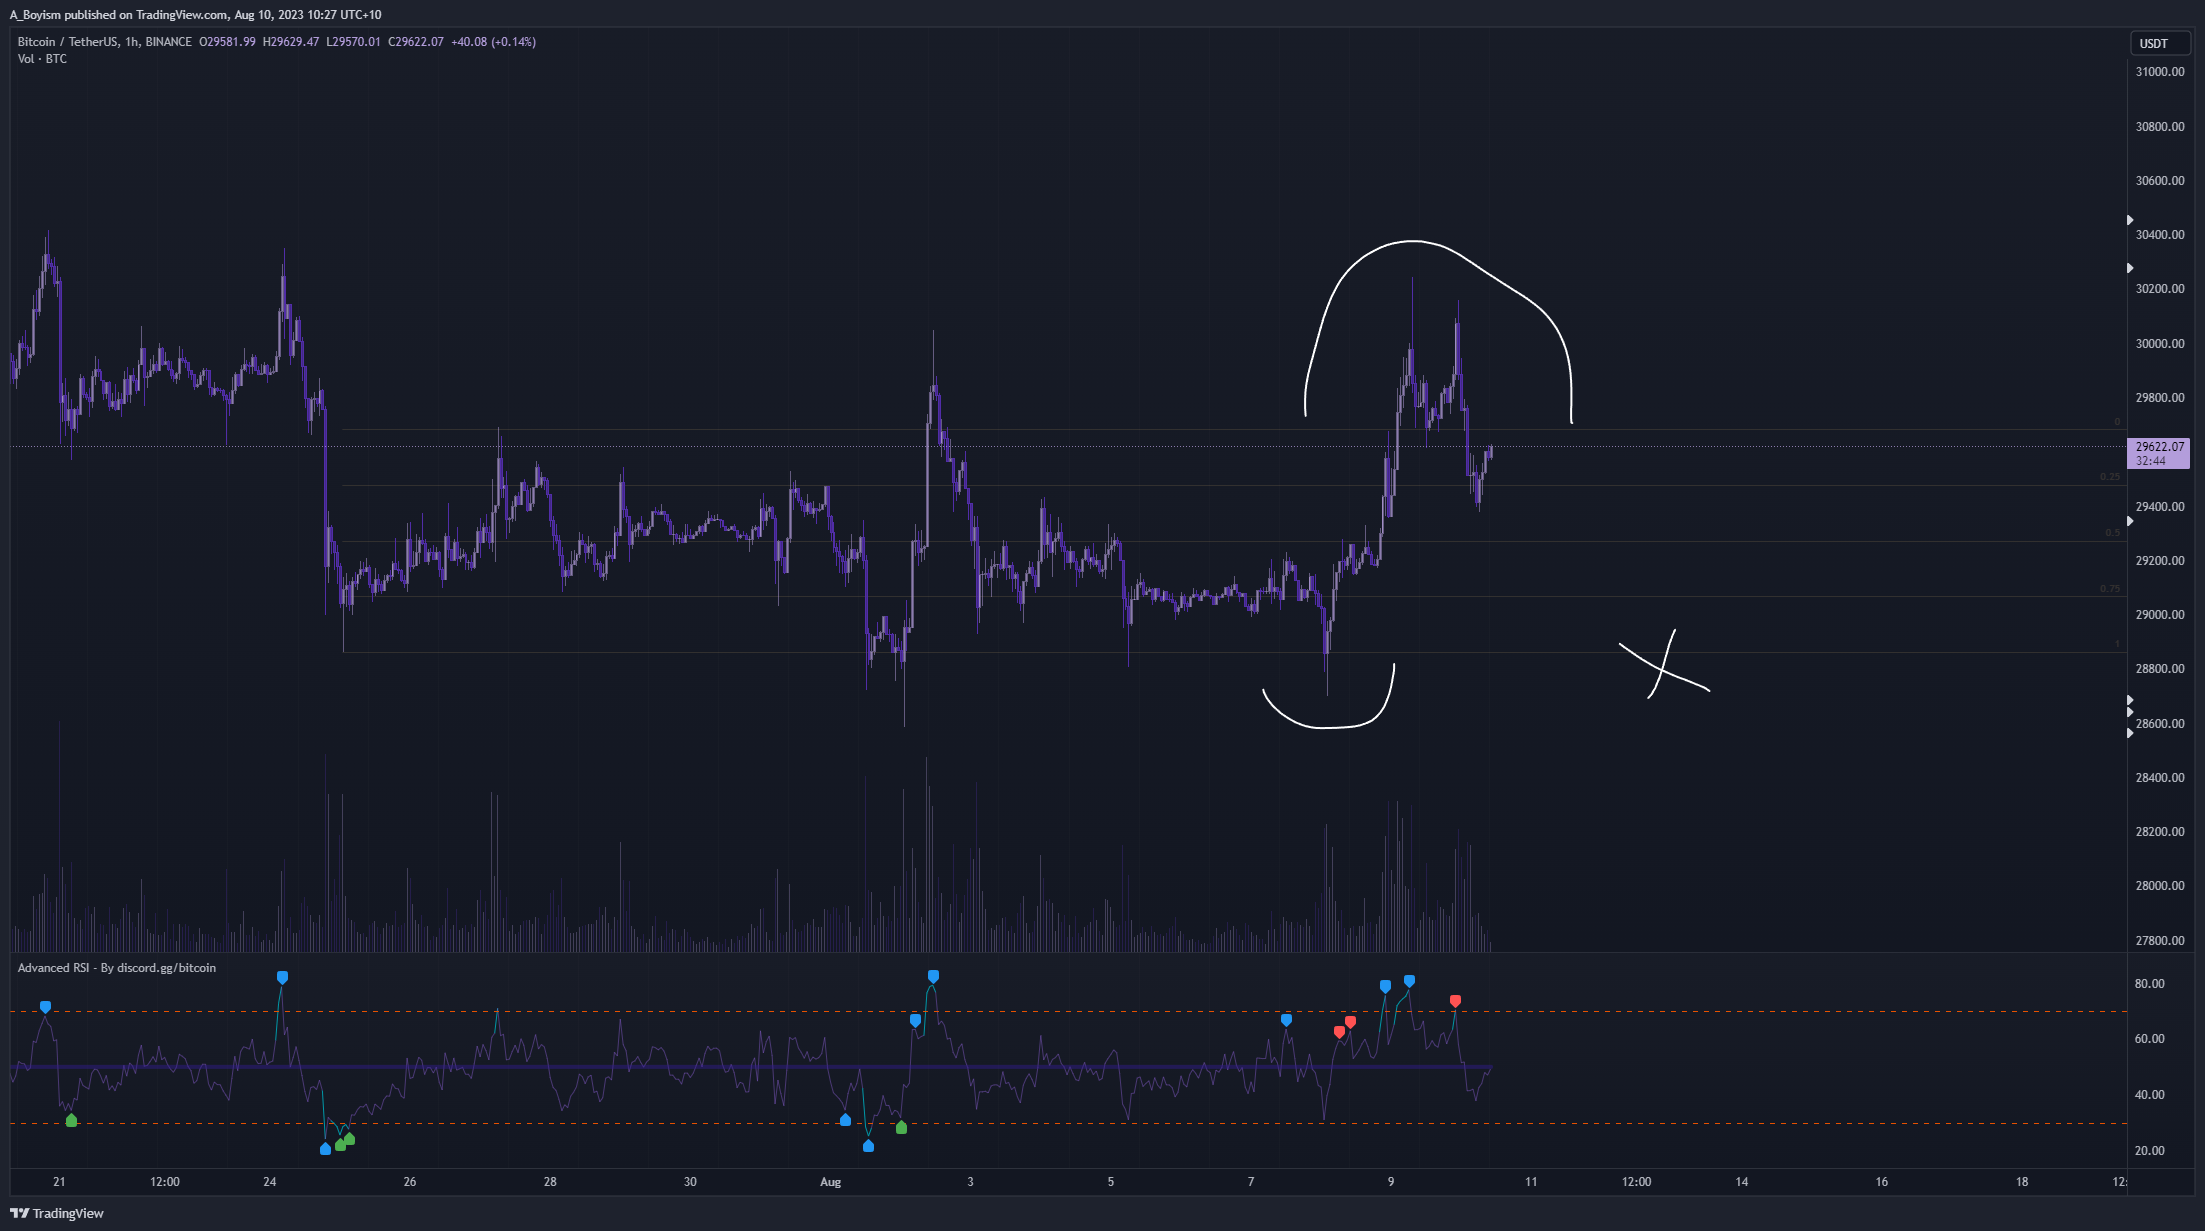Screen dimensions: 2205x1231
Task: Click the date label 9 on the time axis
Action: (1390, 1182)
